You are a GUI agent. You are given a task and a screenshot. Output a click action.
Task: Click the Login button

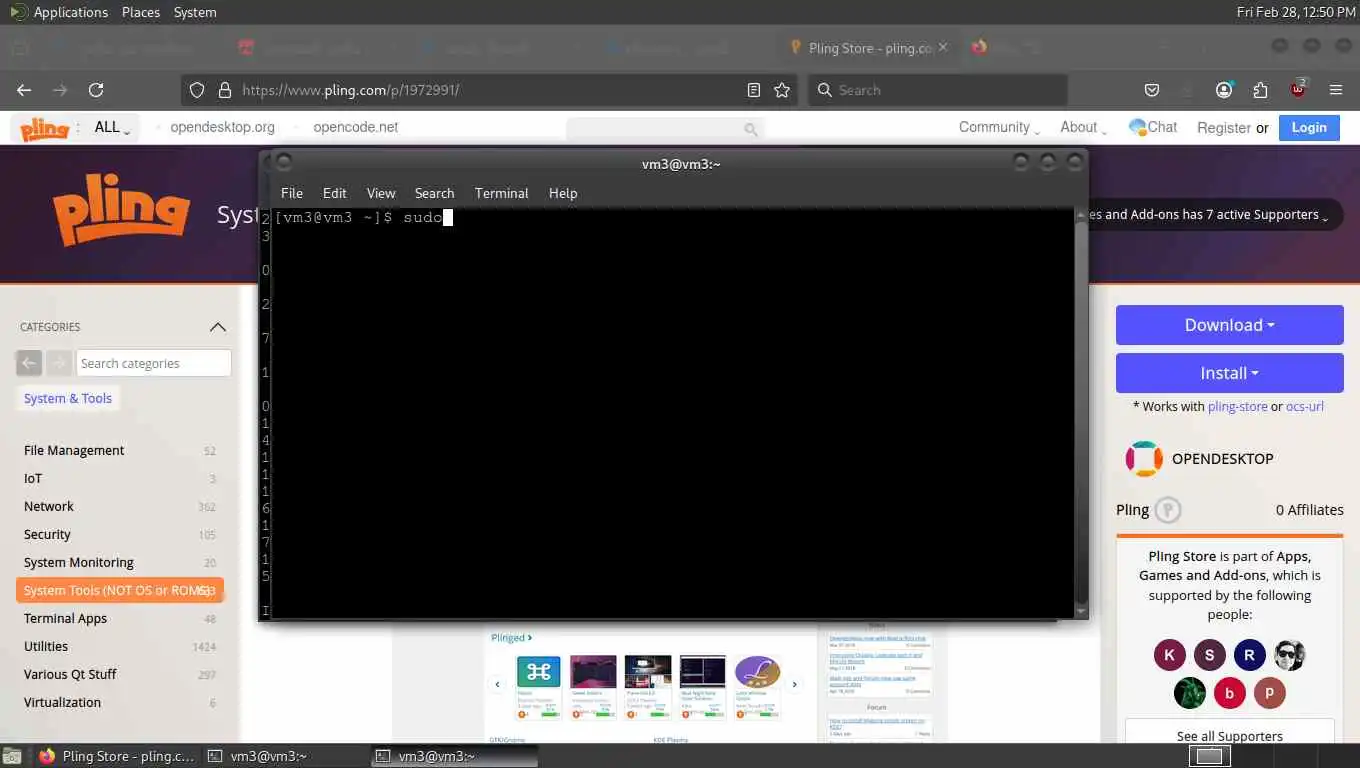(x=1309, y=127)
